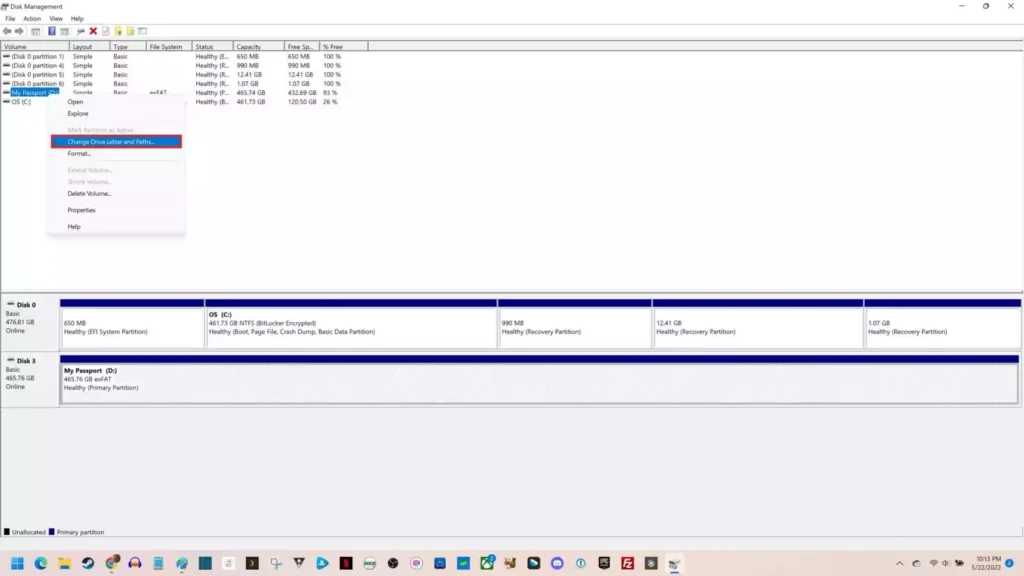Click the red X Delete toolbar icon
Image resolution: width=1024 pixels, height=576 pixels.
click(93, 31)
